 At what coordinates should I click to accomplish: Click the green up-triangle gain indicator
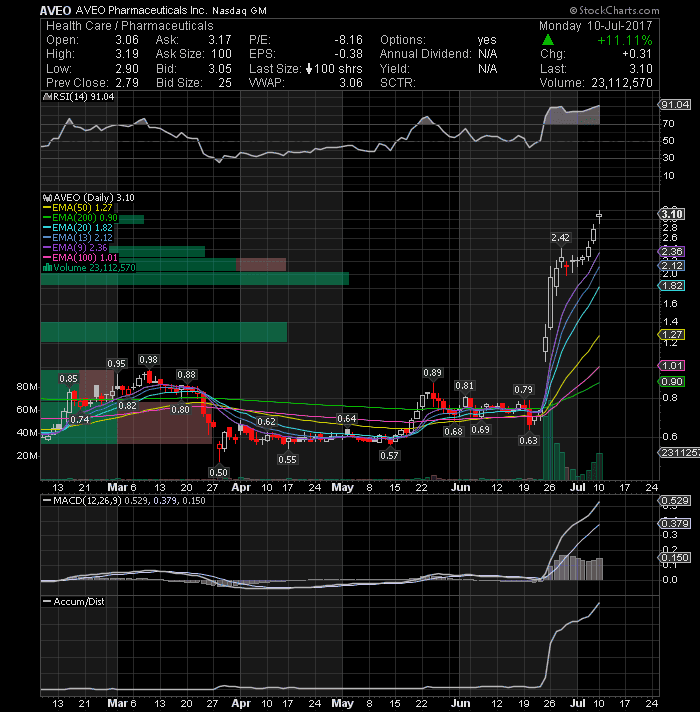[548, 40]
